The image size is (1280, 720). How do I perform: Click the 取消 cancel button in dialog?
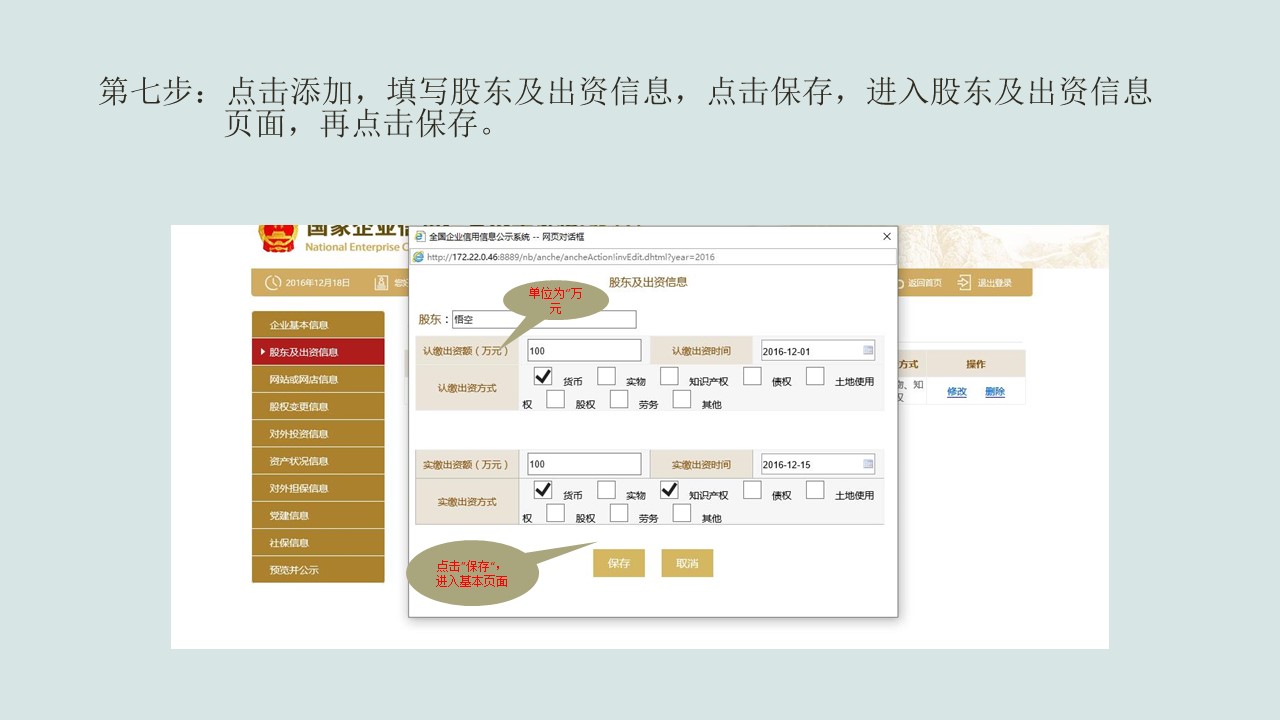687,563
